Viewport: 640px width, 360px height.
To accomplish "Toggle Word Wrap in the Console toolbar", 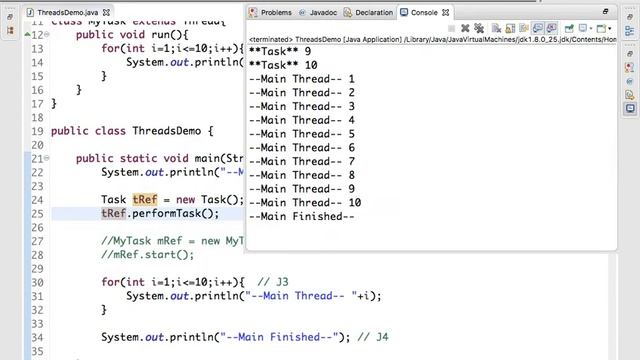I will coord(524,28).
